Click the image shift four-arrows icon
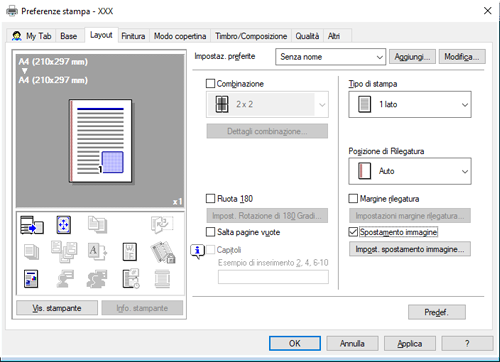 [63, 225]
